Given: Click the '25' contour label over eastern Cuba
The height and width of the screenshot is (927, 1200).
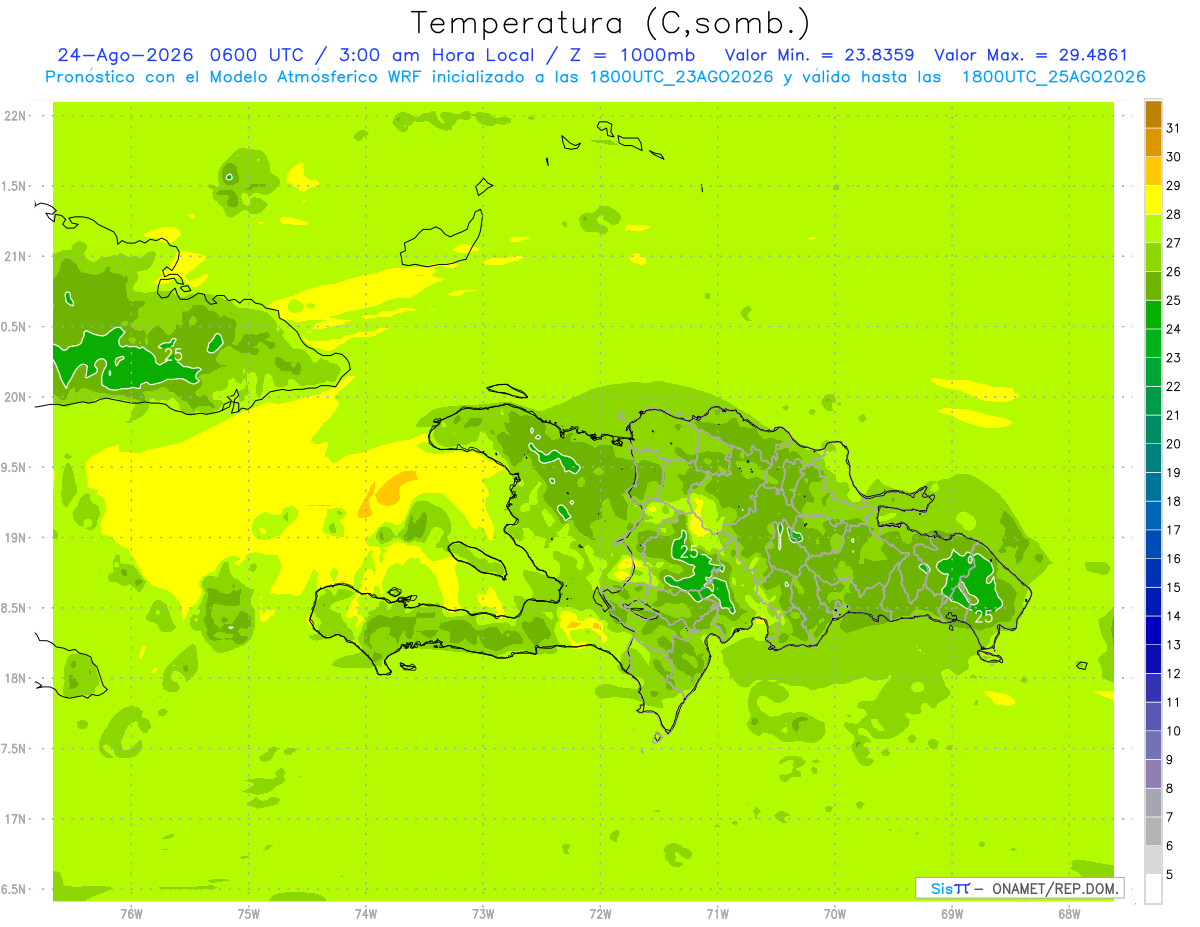Looking at the screenshot, I should [x=173, y=355].
